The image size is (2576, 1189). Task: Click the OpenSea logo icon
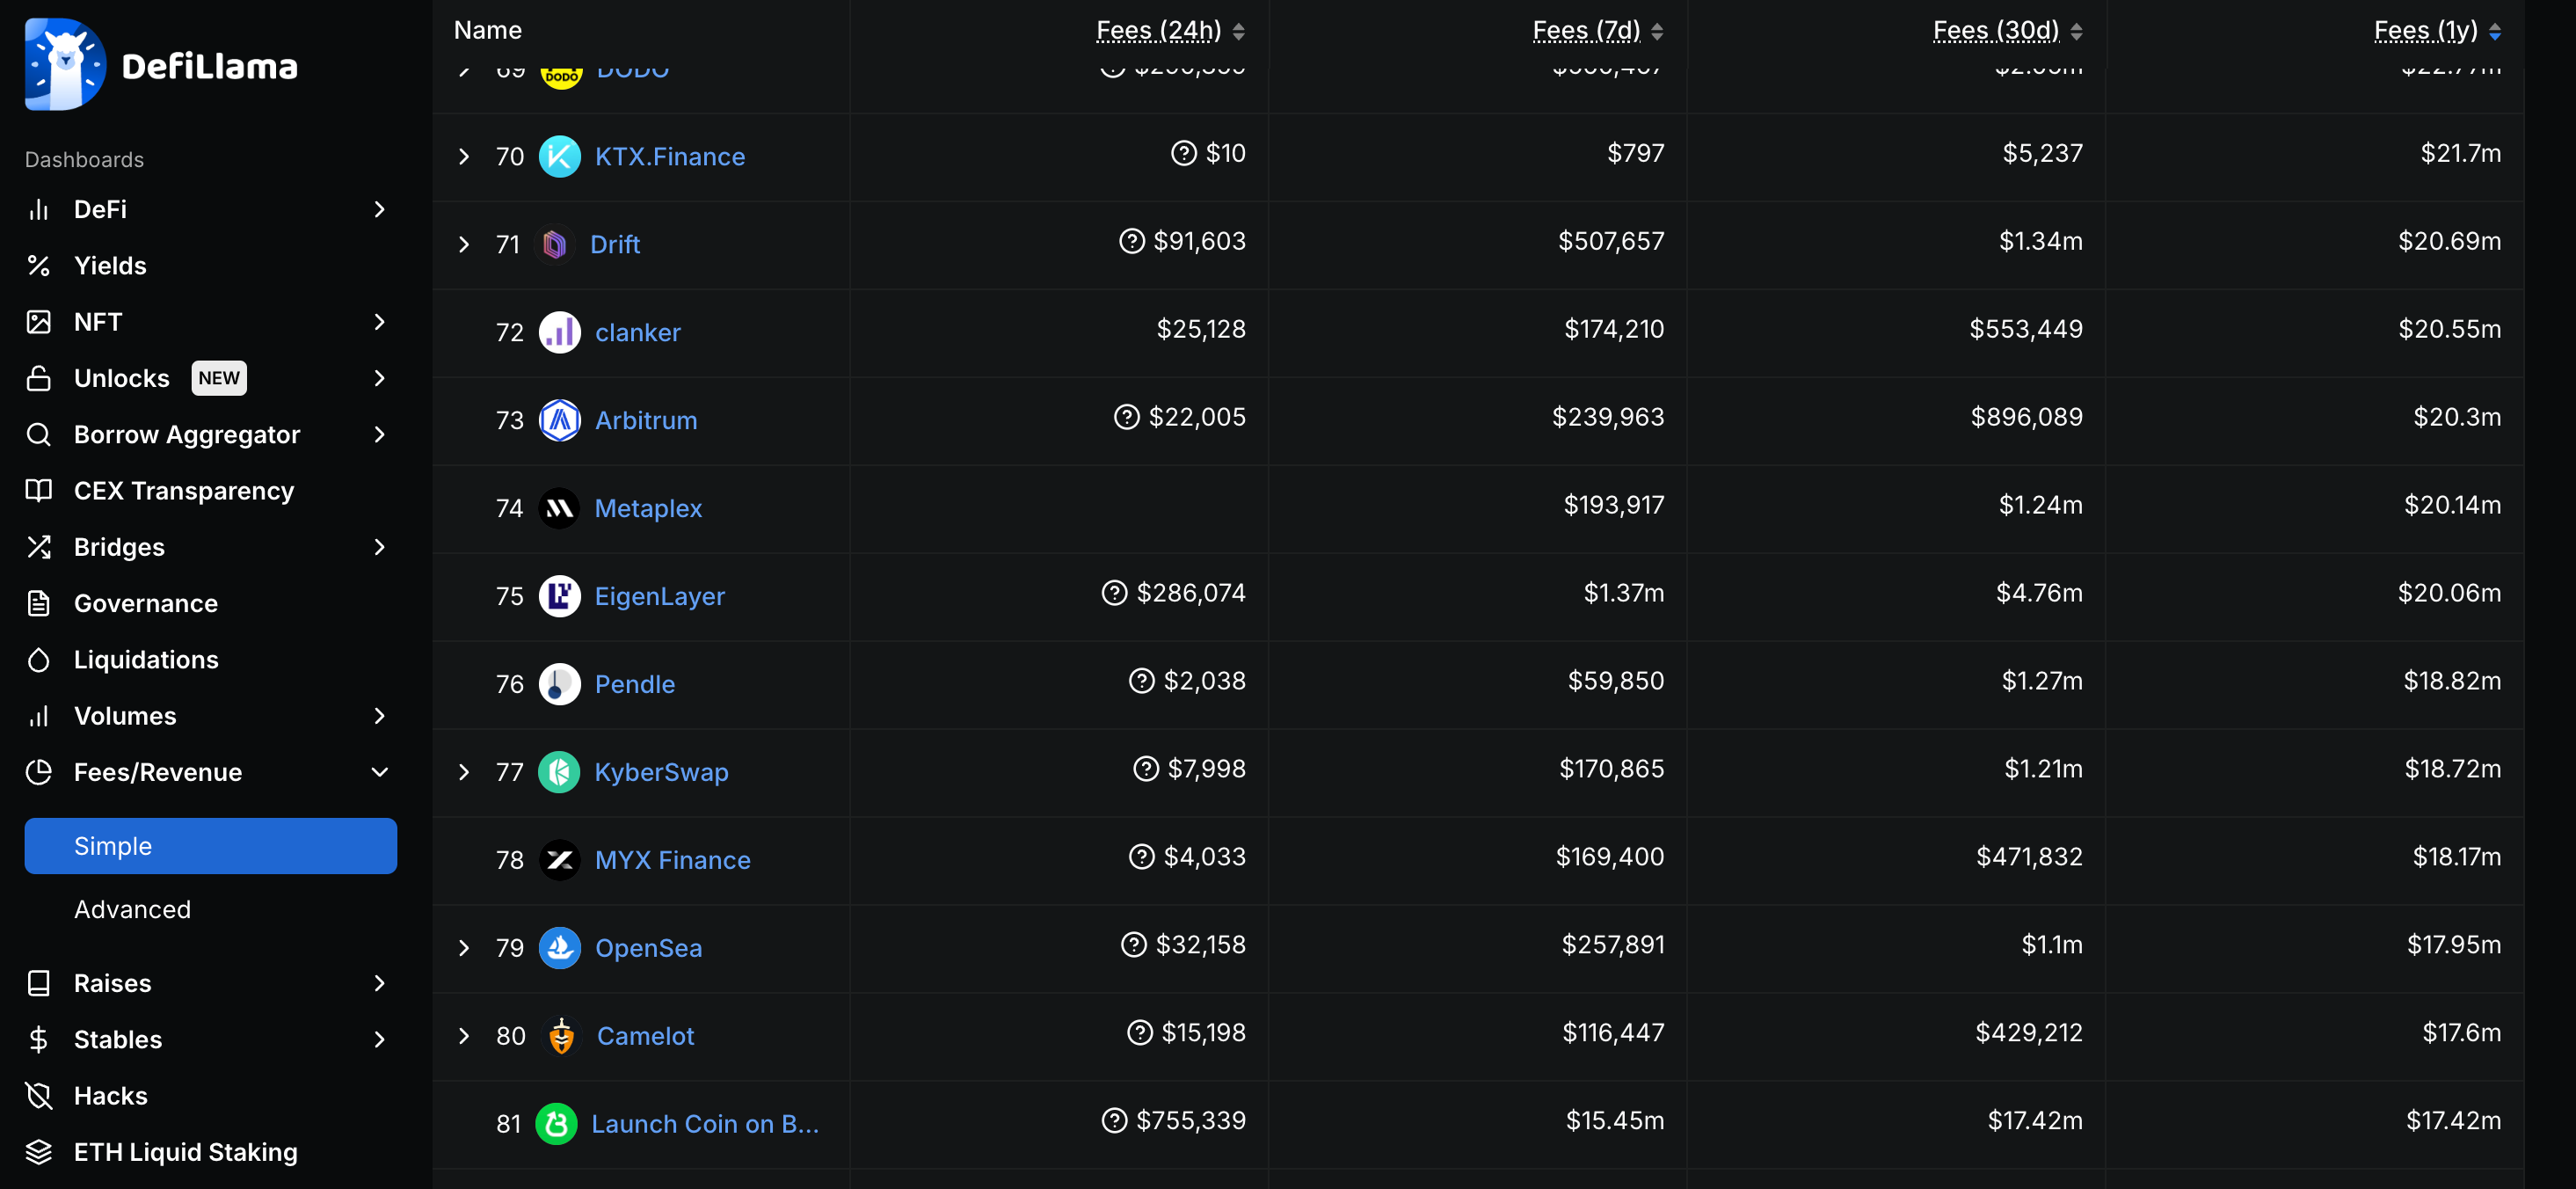560,948
